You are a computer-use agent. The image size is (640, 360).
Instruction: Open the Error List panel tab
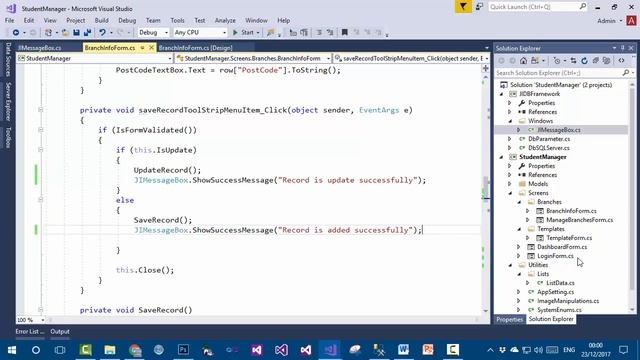(30, 331)
